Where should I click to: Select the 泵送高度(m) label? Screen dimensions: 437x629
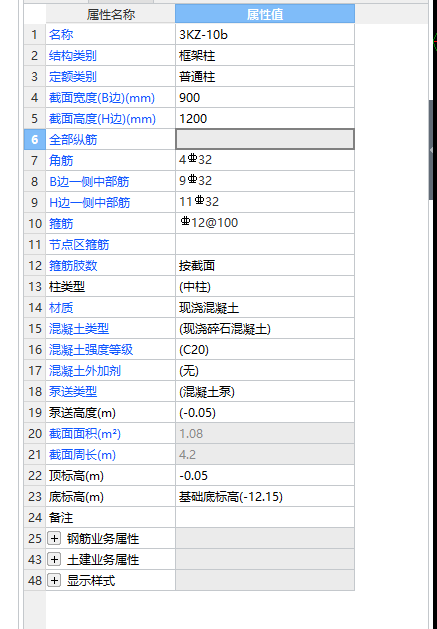click(x=82, y=412)
